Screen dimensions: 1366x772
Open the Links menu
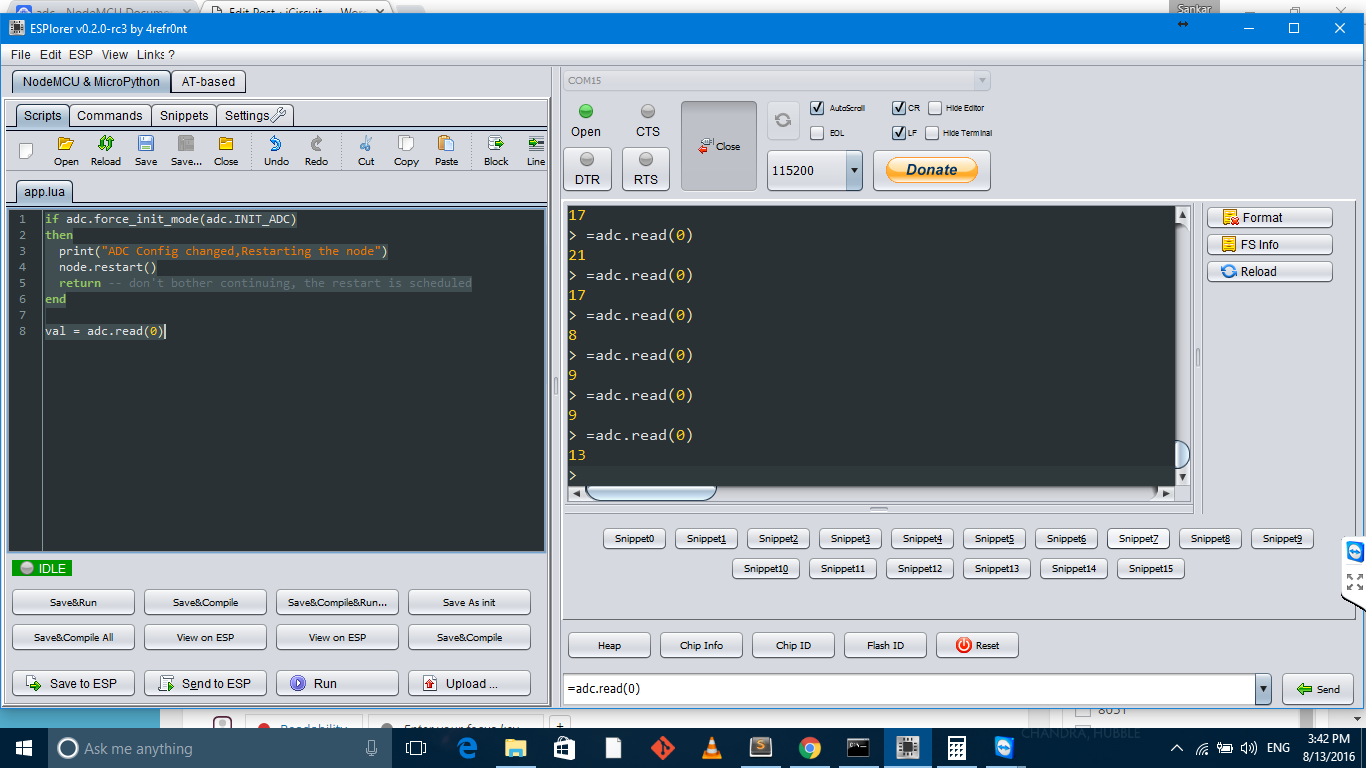151,54
